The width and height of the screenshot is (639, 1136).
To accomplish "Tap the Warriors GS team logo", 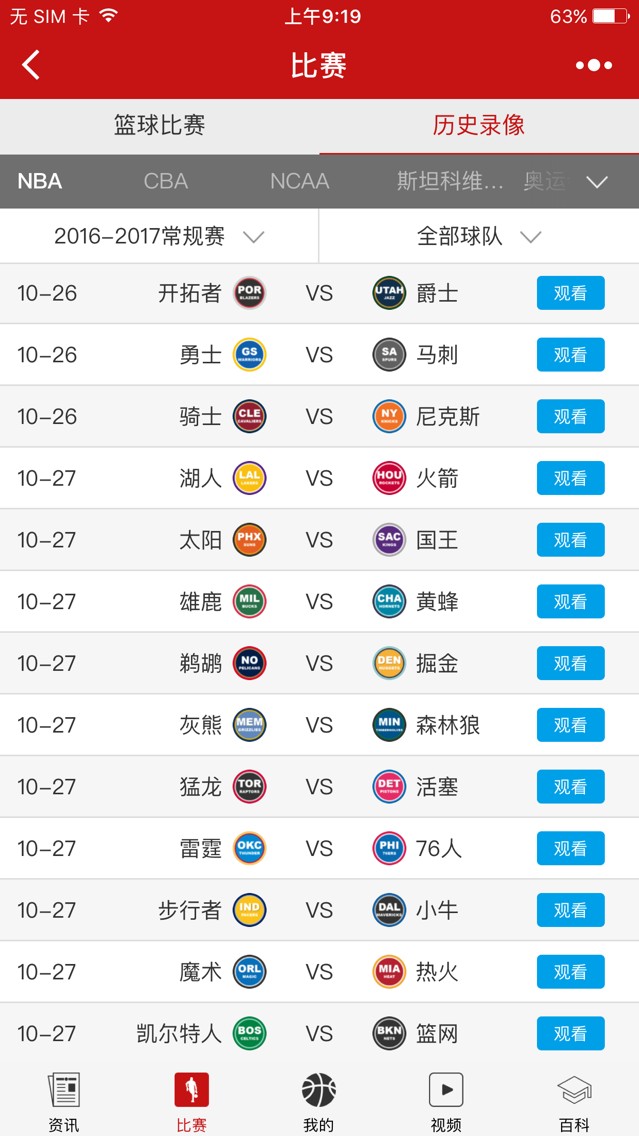I will [249, 355].
